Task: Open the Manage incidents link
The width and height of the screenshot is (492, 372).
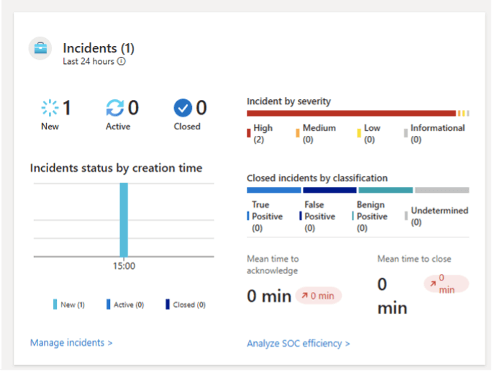Action: click(x=71, y=343)
